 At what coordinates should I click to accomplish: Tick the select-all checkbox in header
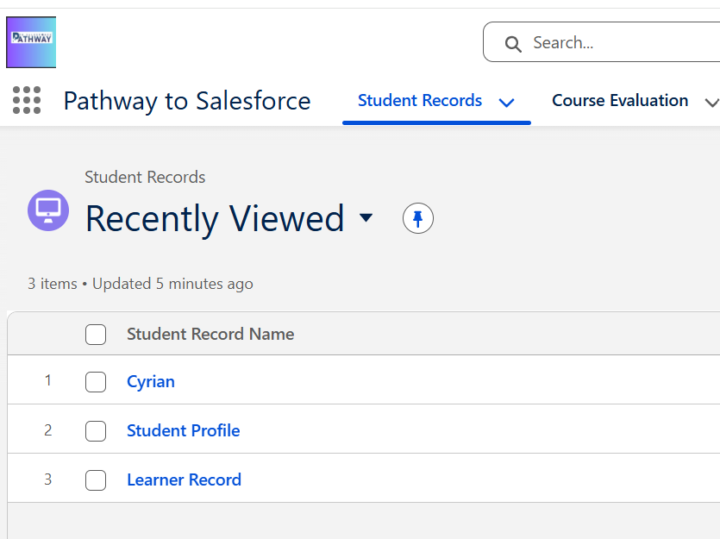click(96, 334)
